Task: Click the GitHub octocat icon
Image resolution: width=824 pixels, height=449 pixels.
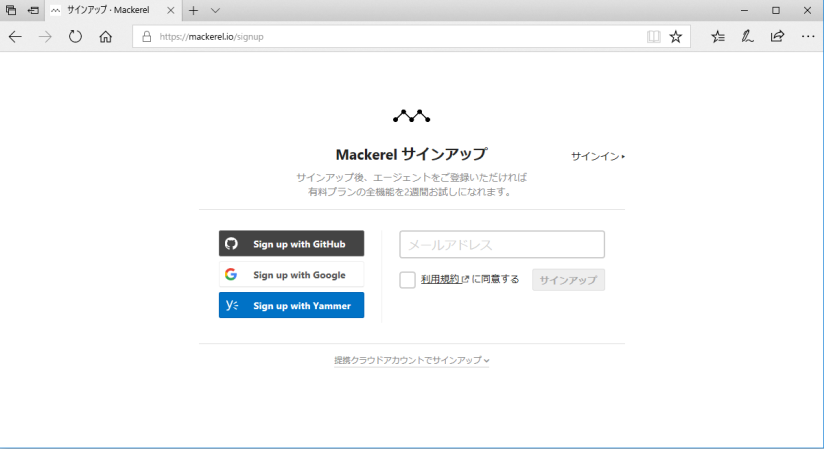Action: click(x=231, y=243)
